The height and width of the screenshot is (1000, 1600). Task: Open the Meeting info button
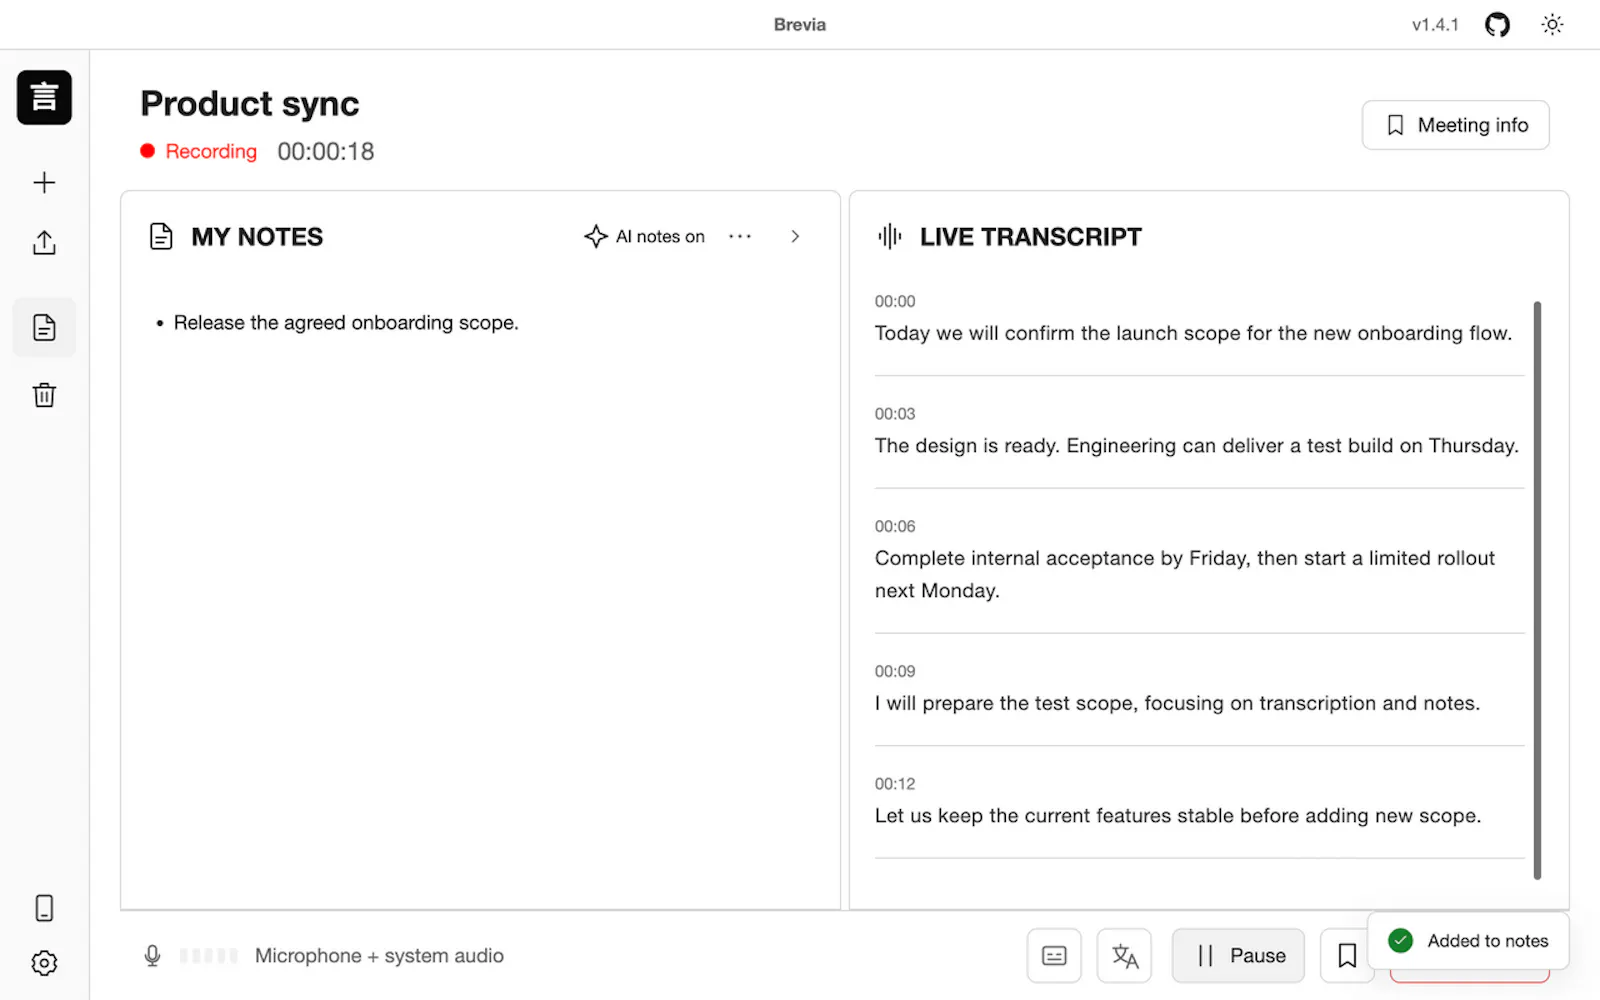pos(1455,125)
